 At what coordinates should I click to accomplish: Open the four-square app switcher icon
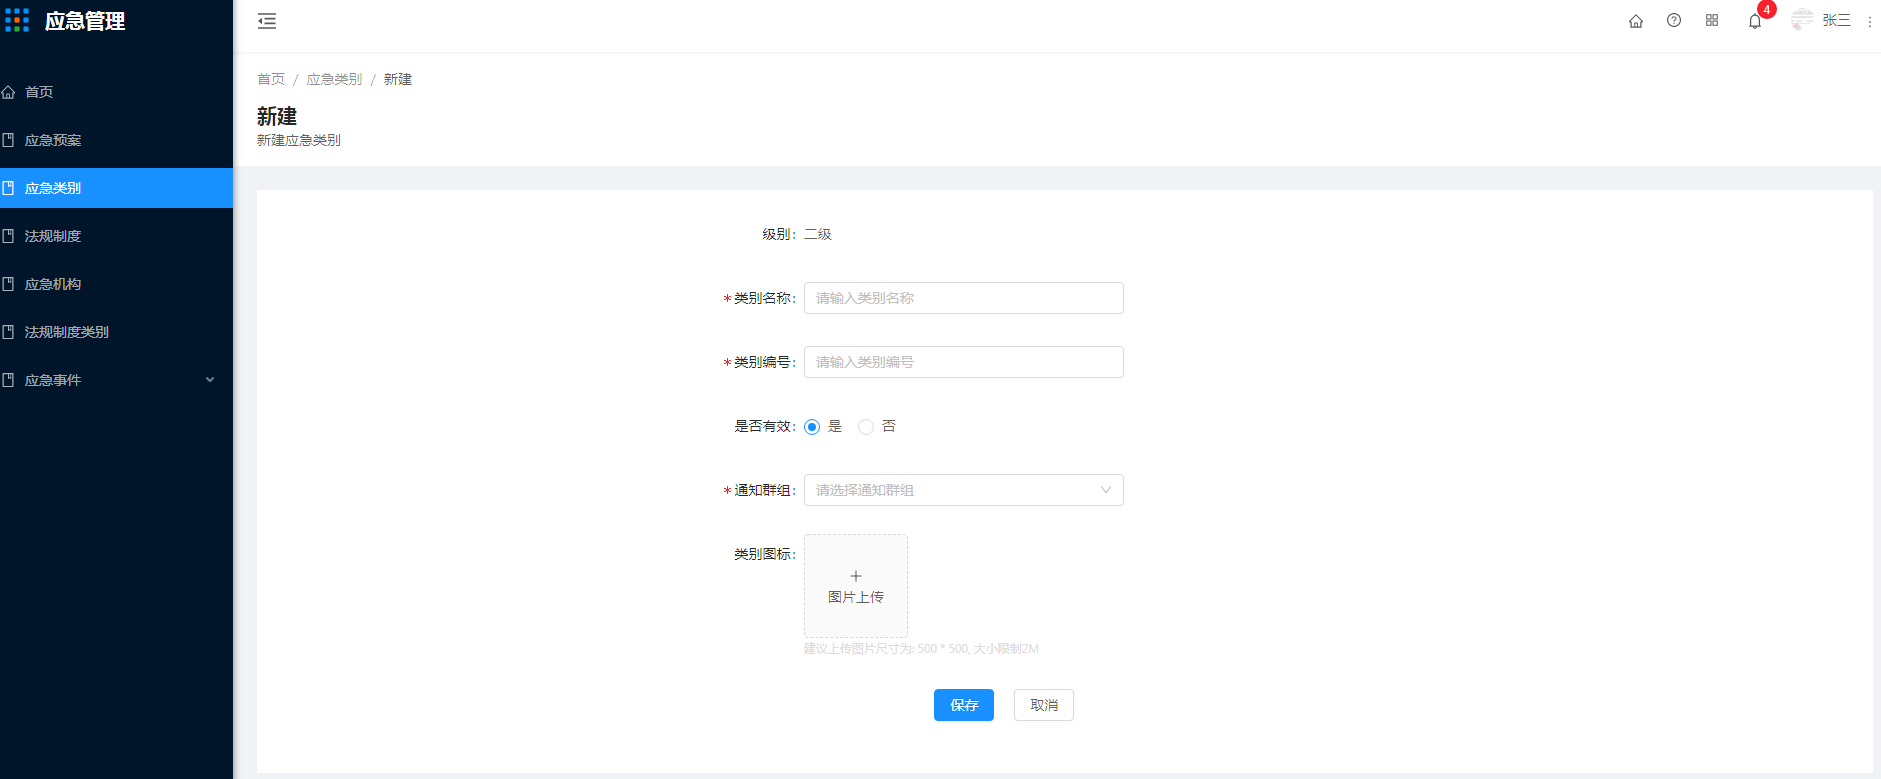click(1712, 20)
